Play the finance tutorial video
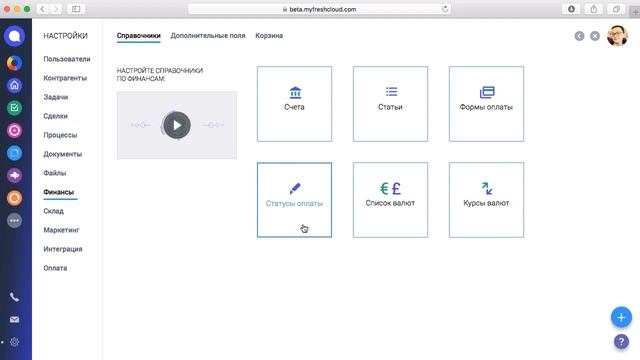640x360 pixels. pyautogui.click(x=177, y=125)
